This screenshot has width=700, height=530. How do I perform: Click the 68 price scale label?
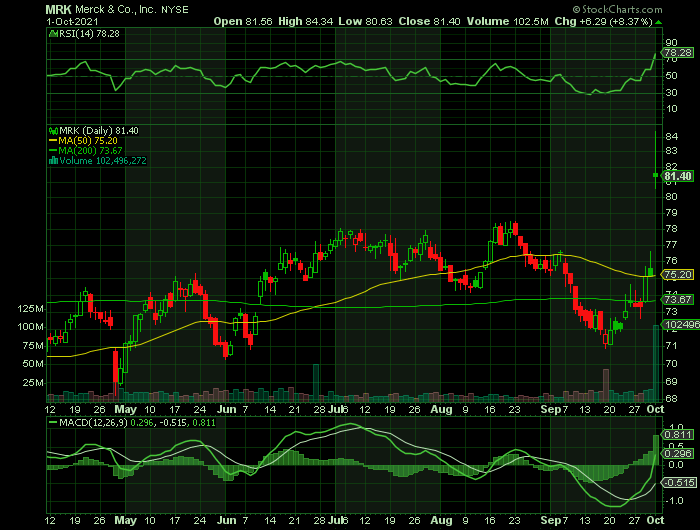(x=671, y=398)
